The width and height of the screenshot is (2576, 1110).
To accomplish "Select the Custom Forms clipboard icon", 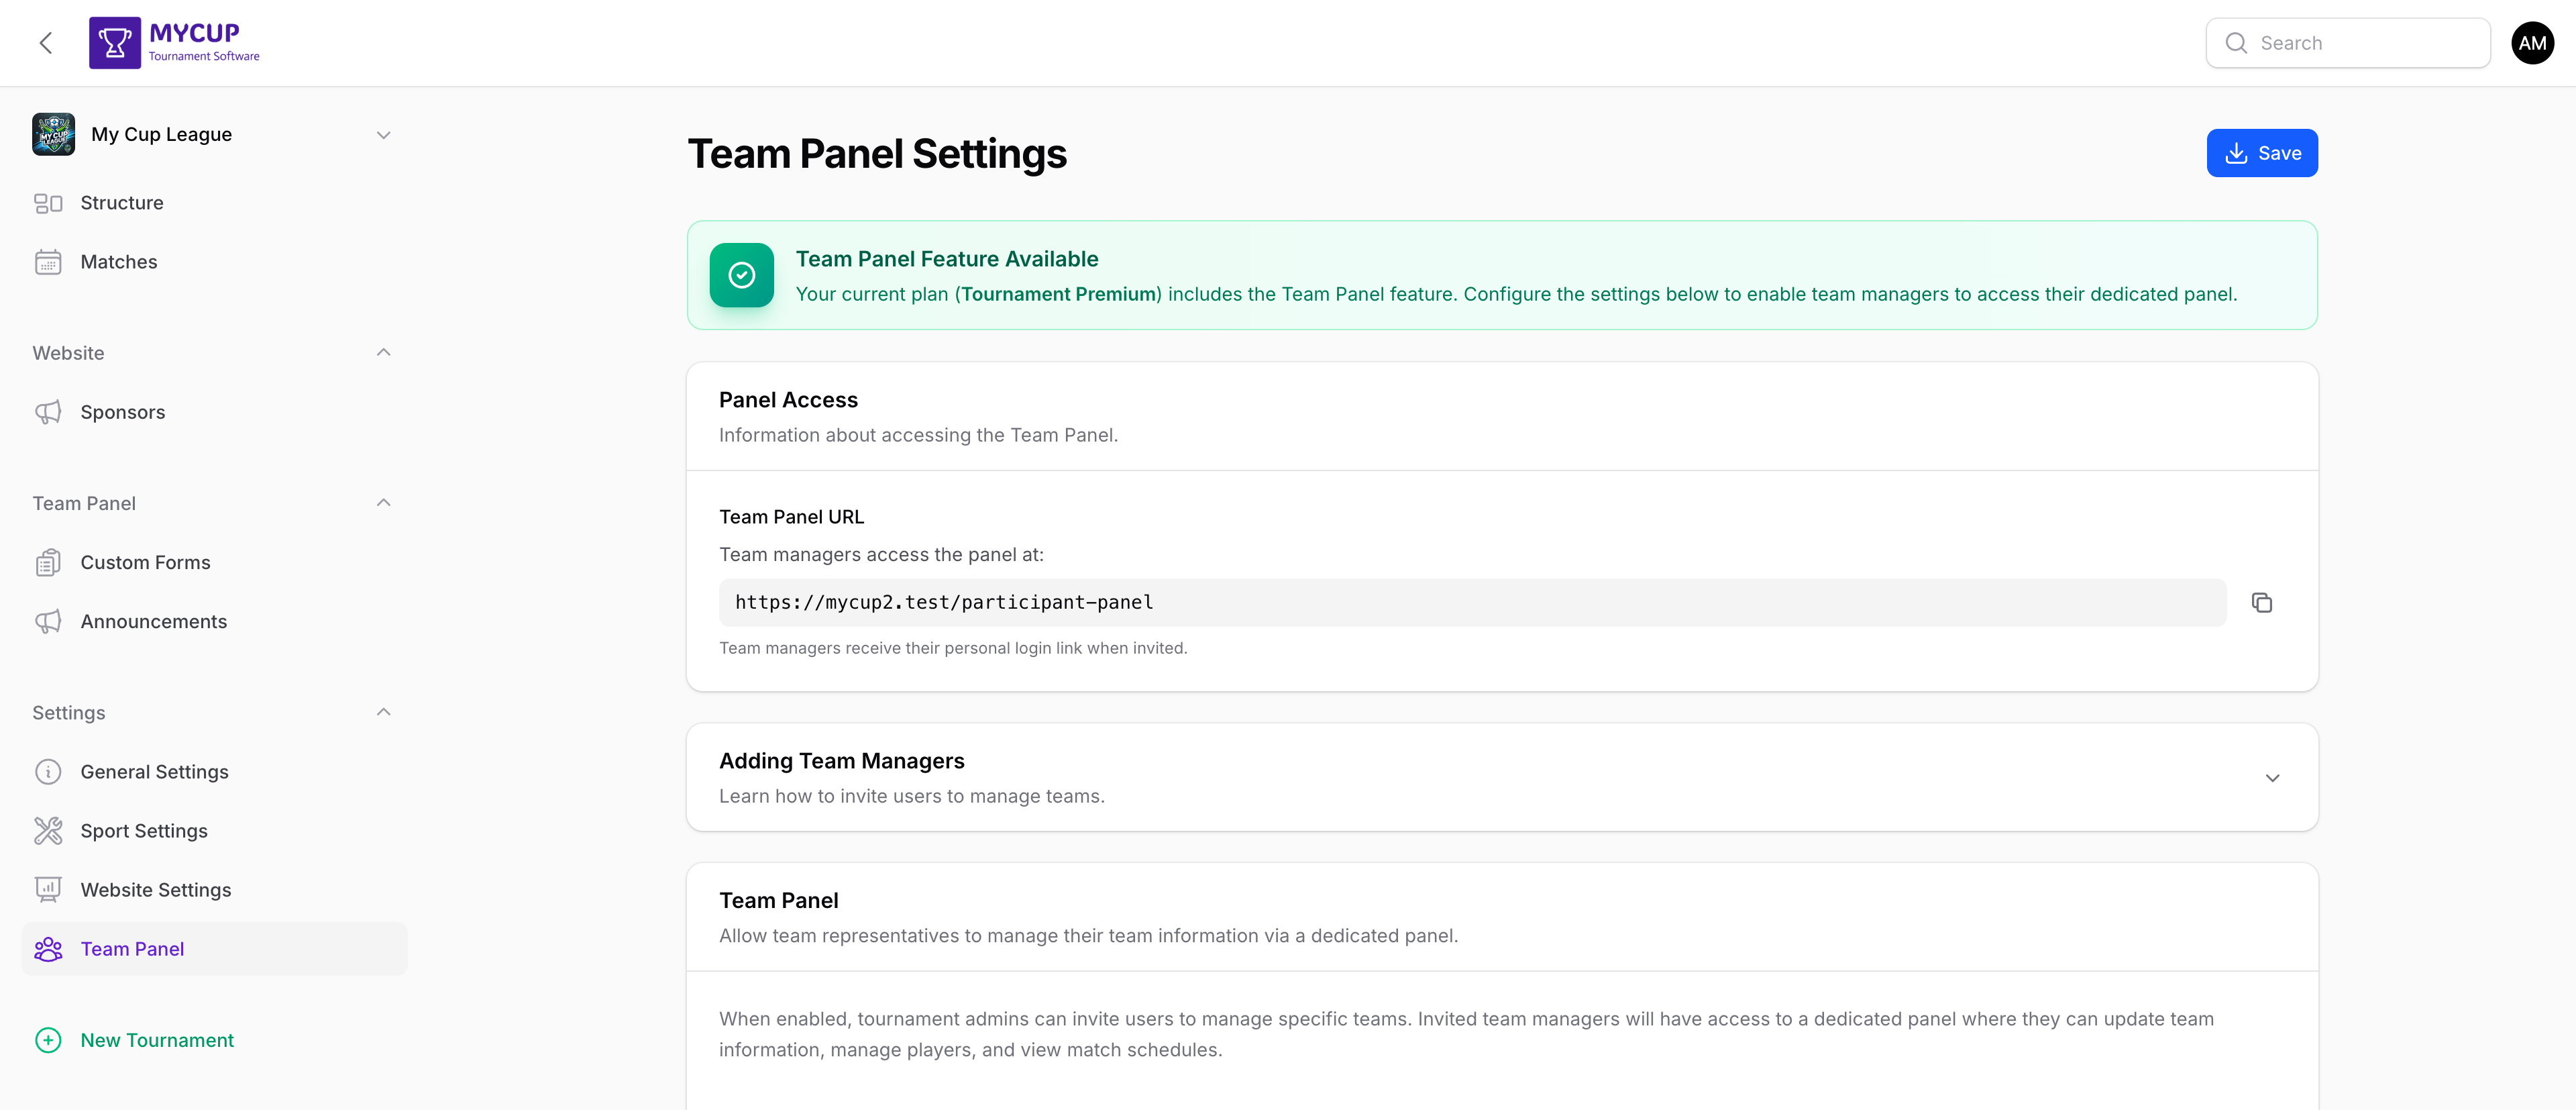I will click(48, 562).
